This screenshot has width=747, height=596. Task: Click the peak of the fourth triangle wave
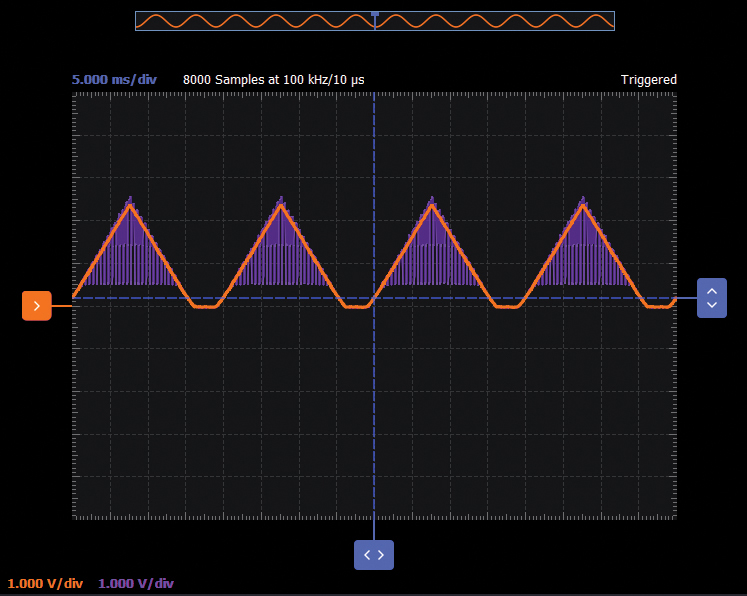click(x=584, y=204)
